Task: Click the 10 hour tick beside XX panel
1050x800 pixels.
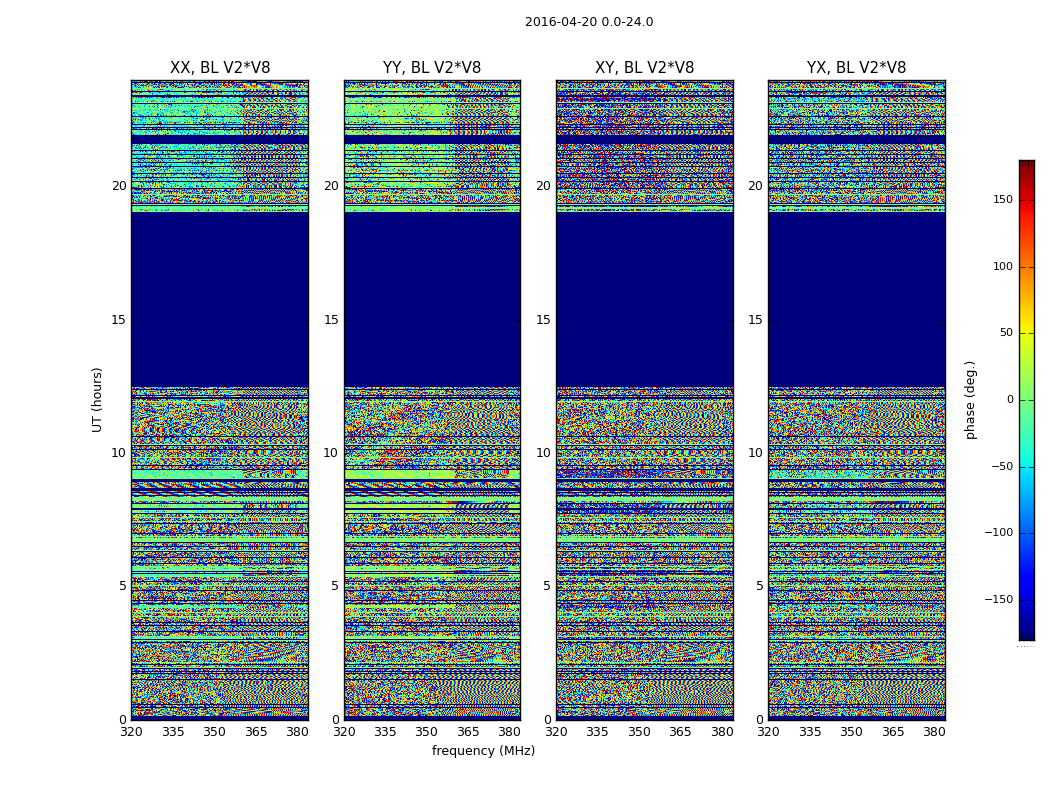Action: [119, 453]
